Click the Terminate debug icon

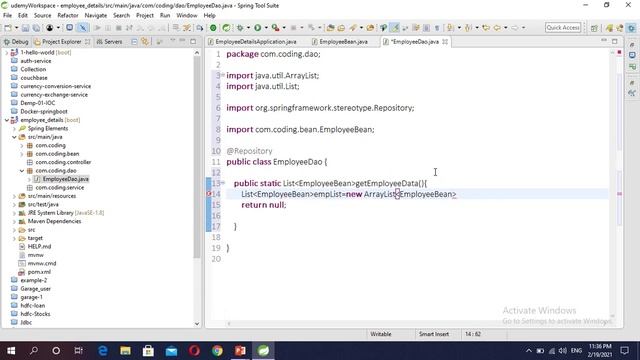[119, 28]
